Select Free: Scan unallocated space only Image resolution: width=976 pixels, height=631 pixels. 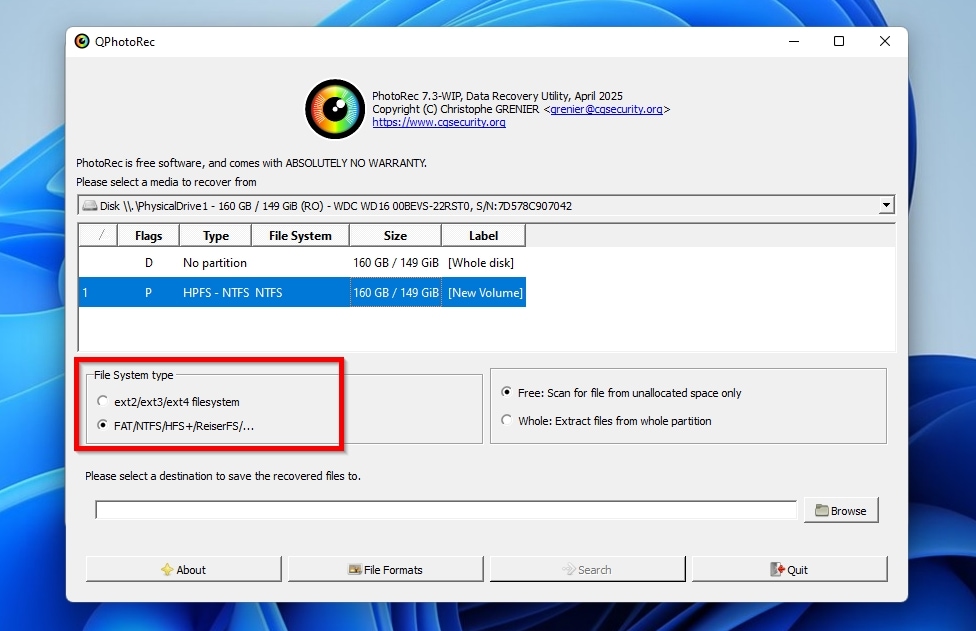click(507, 392)
